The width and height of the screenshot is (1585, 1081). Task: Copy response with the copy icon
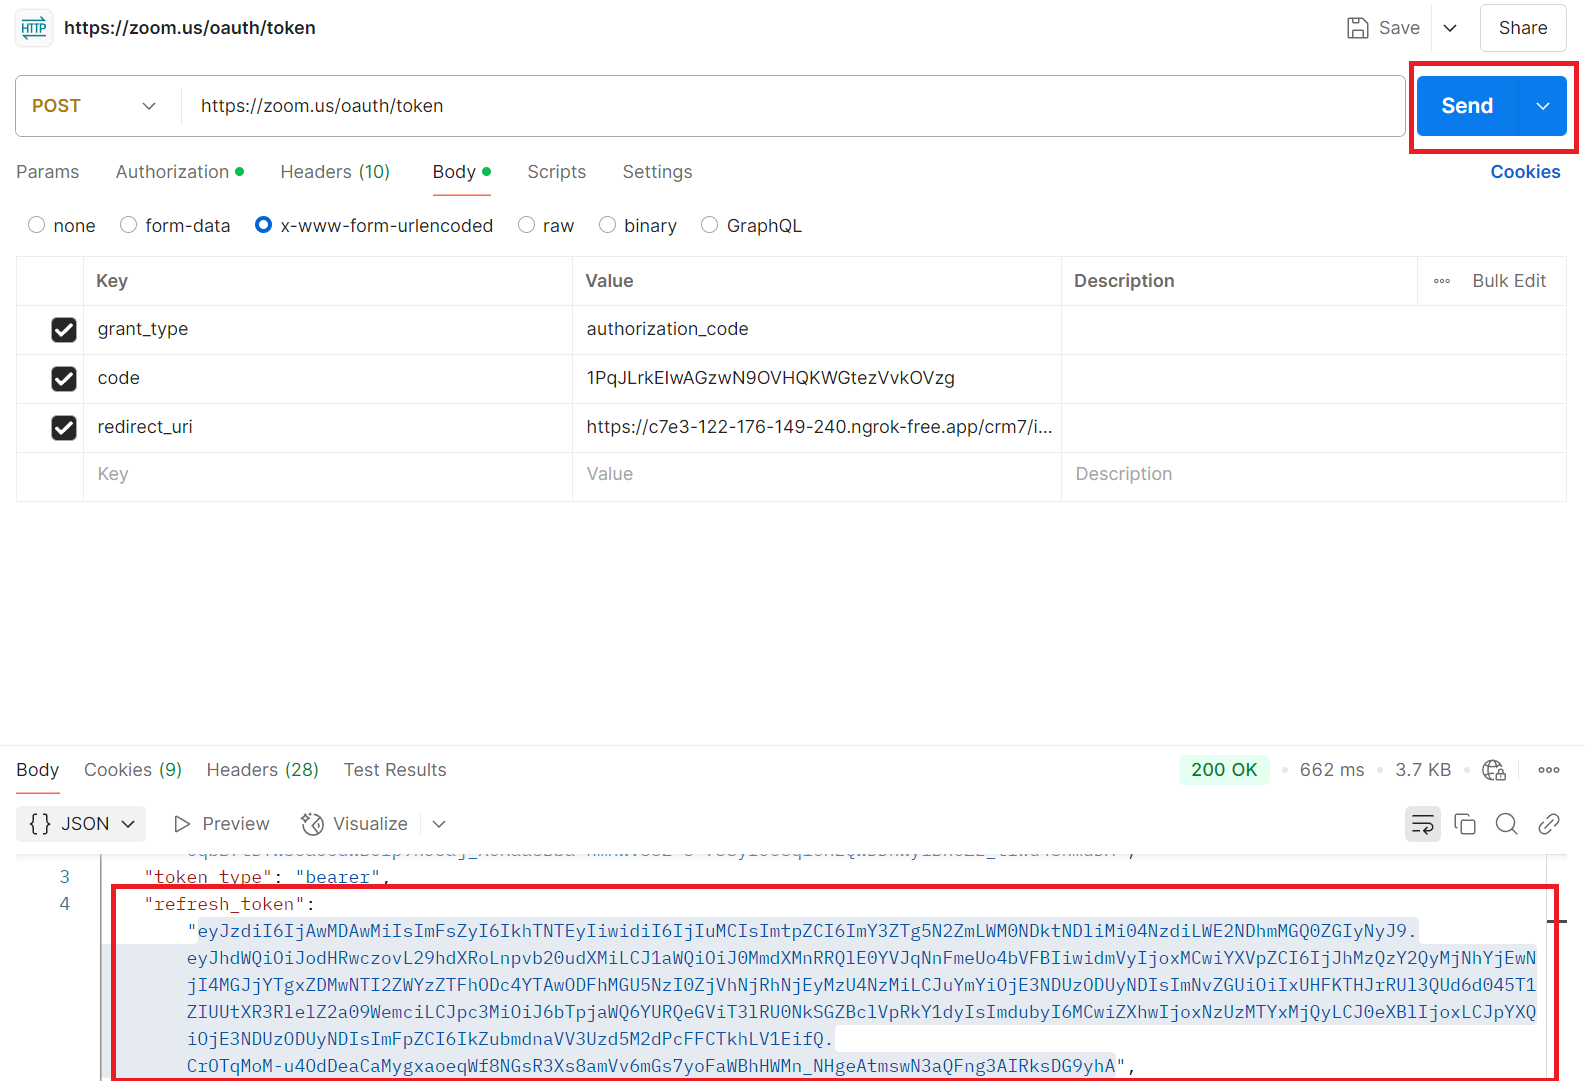pyautogui.click(x=1465, y=824)
